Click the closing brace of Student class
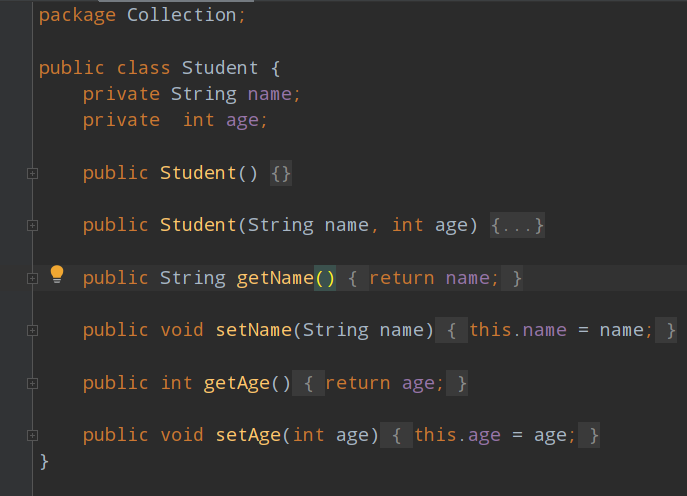 (44, 461)
